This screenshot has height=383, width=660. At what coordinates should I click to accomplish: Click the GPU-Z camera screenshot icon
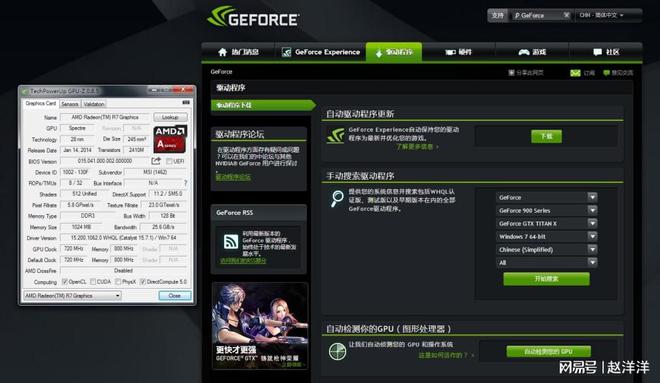click(x=186, y=103)
